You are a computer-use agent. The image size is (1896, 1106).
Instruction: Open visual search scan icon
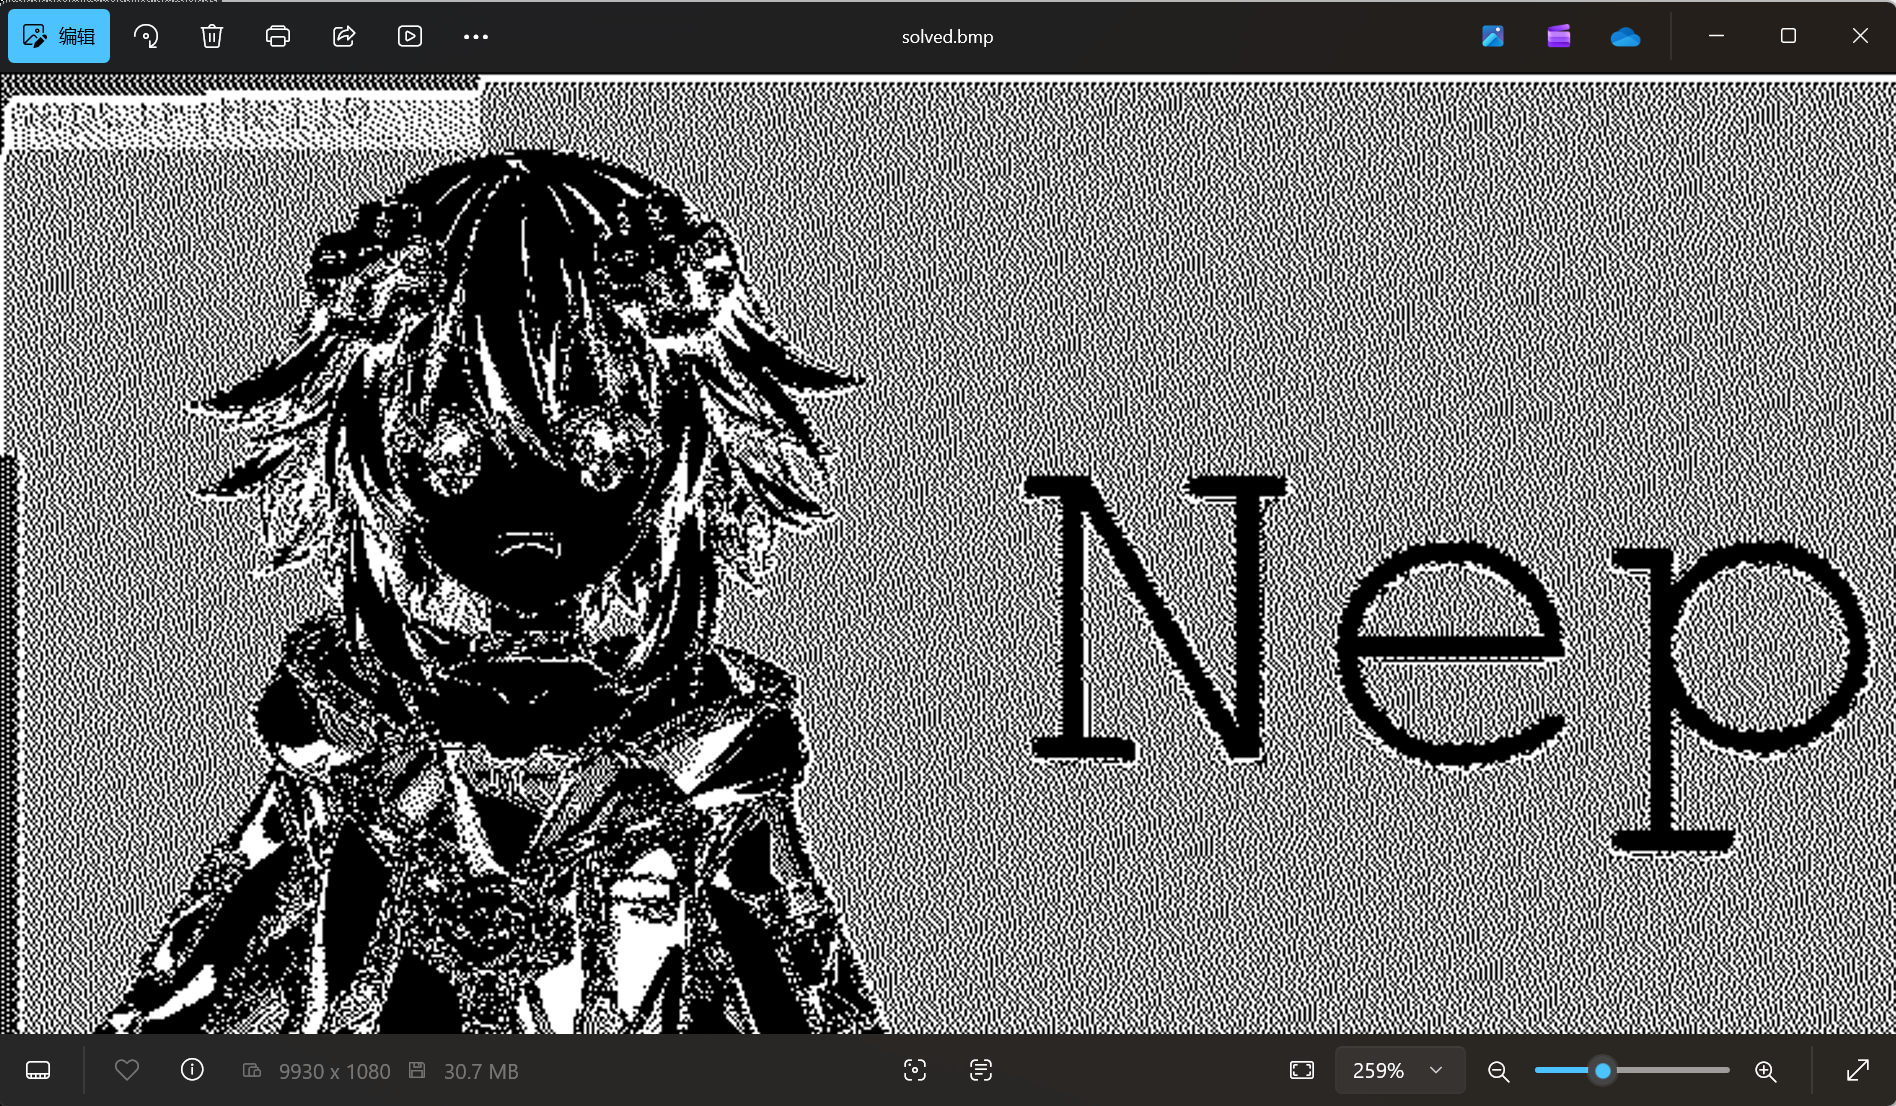coord(915,1070)
